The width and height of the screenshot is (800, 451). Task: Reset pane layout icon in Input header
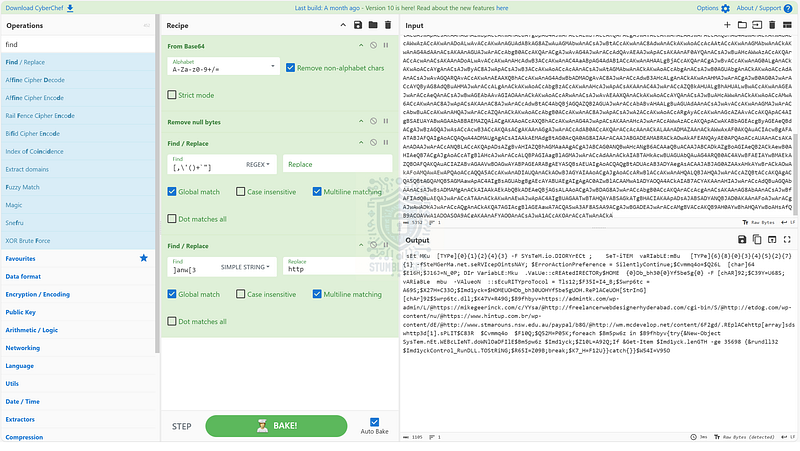(787, 25)
